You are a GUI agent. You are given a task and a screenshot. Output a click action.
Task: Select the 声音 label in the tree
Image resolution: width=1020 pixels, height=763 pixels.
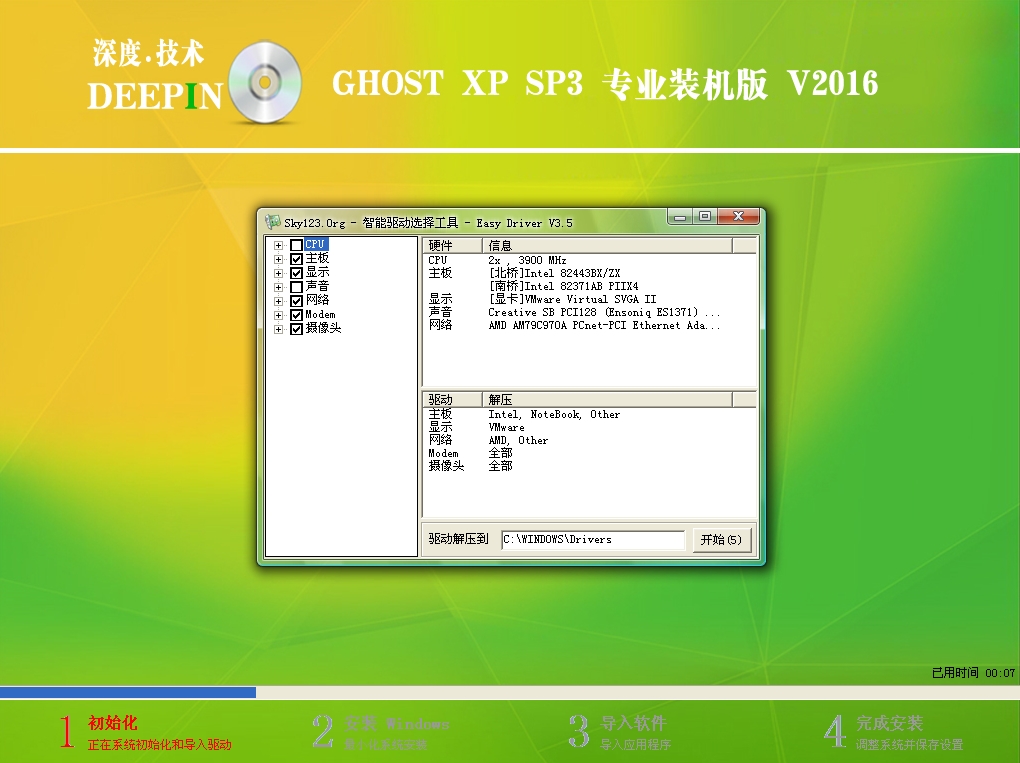tap(317, 287)
